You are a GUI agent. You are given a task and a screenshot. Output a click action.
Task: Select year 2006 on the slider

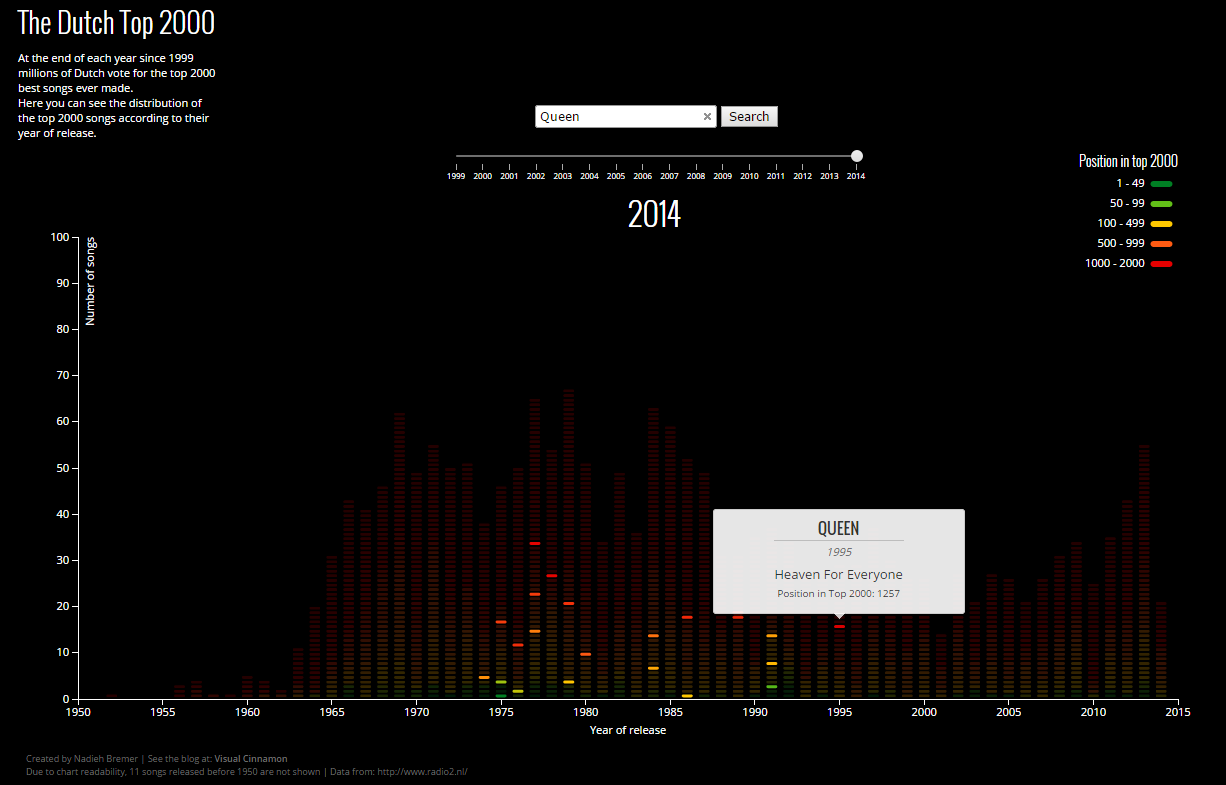click(643, 175)
